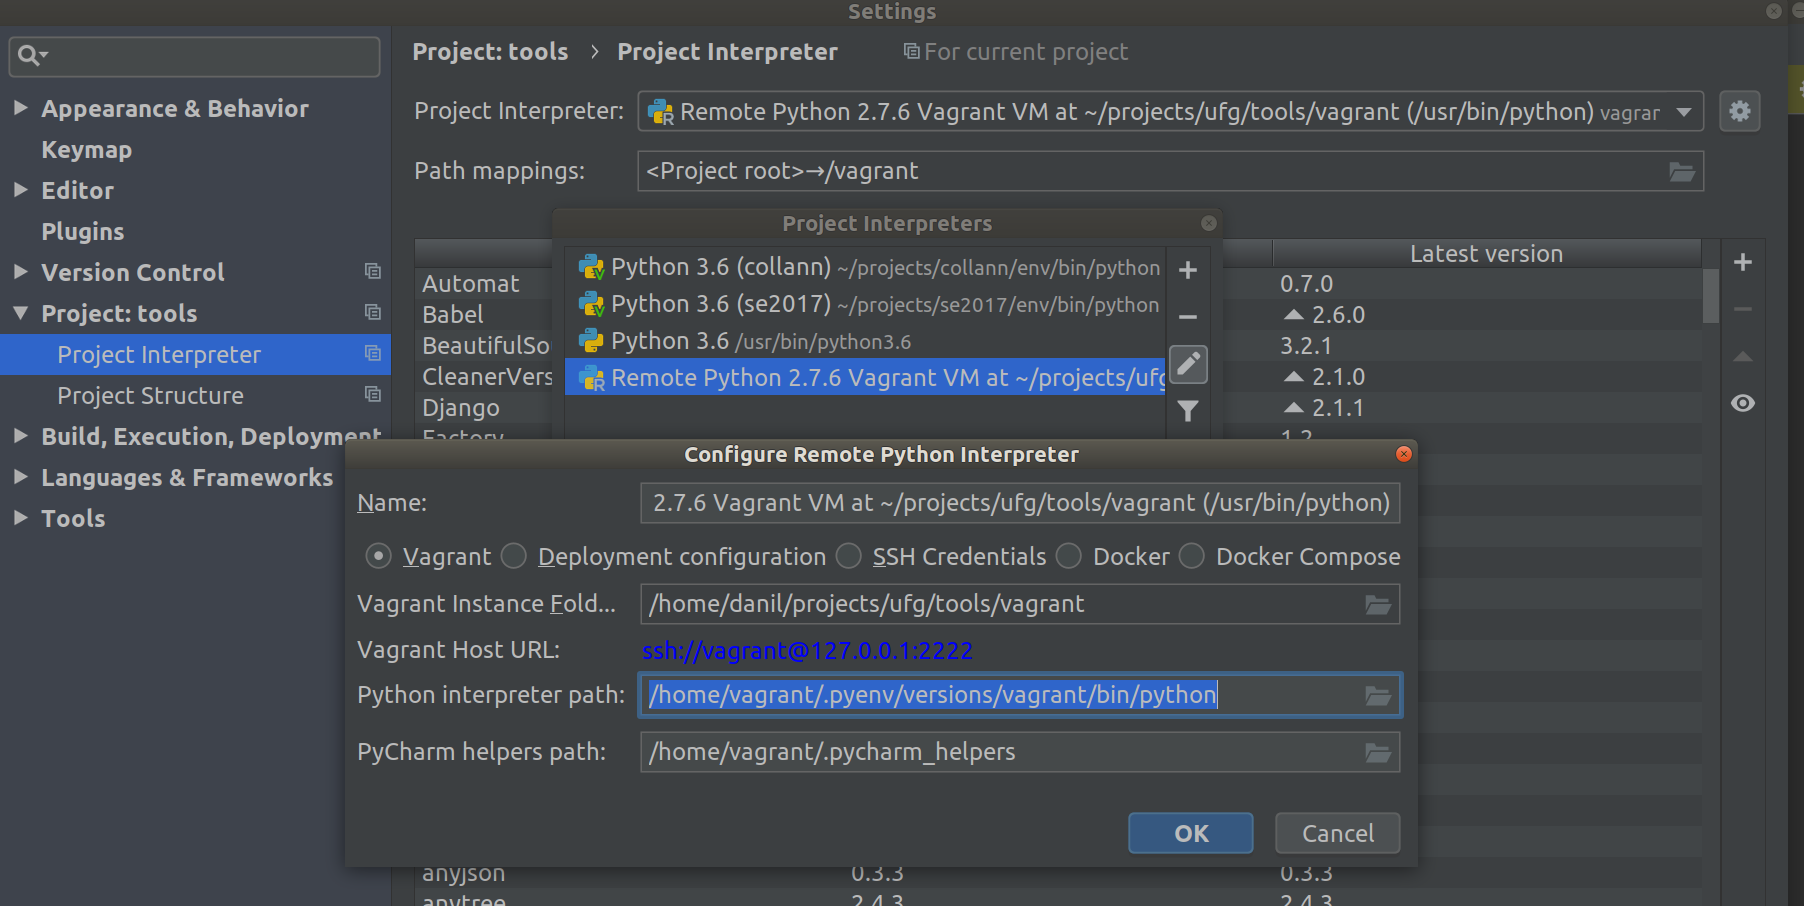The width and height of the screenshot is (1804, 906).
Task: Select the Vagrant radio button
Action: pyautogui.click(x=378, y=556)
